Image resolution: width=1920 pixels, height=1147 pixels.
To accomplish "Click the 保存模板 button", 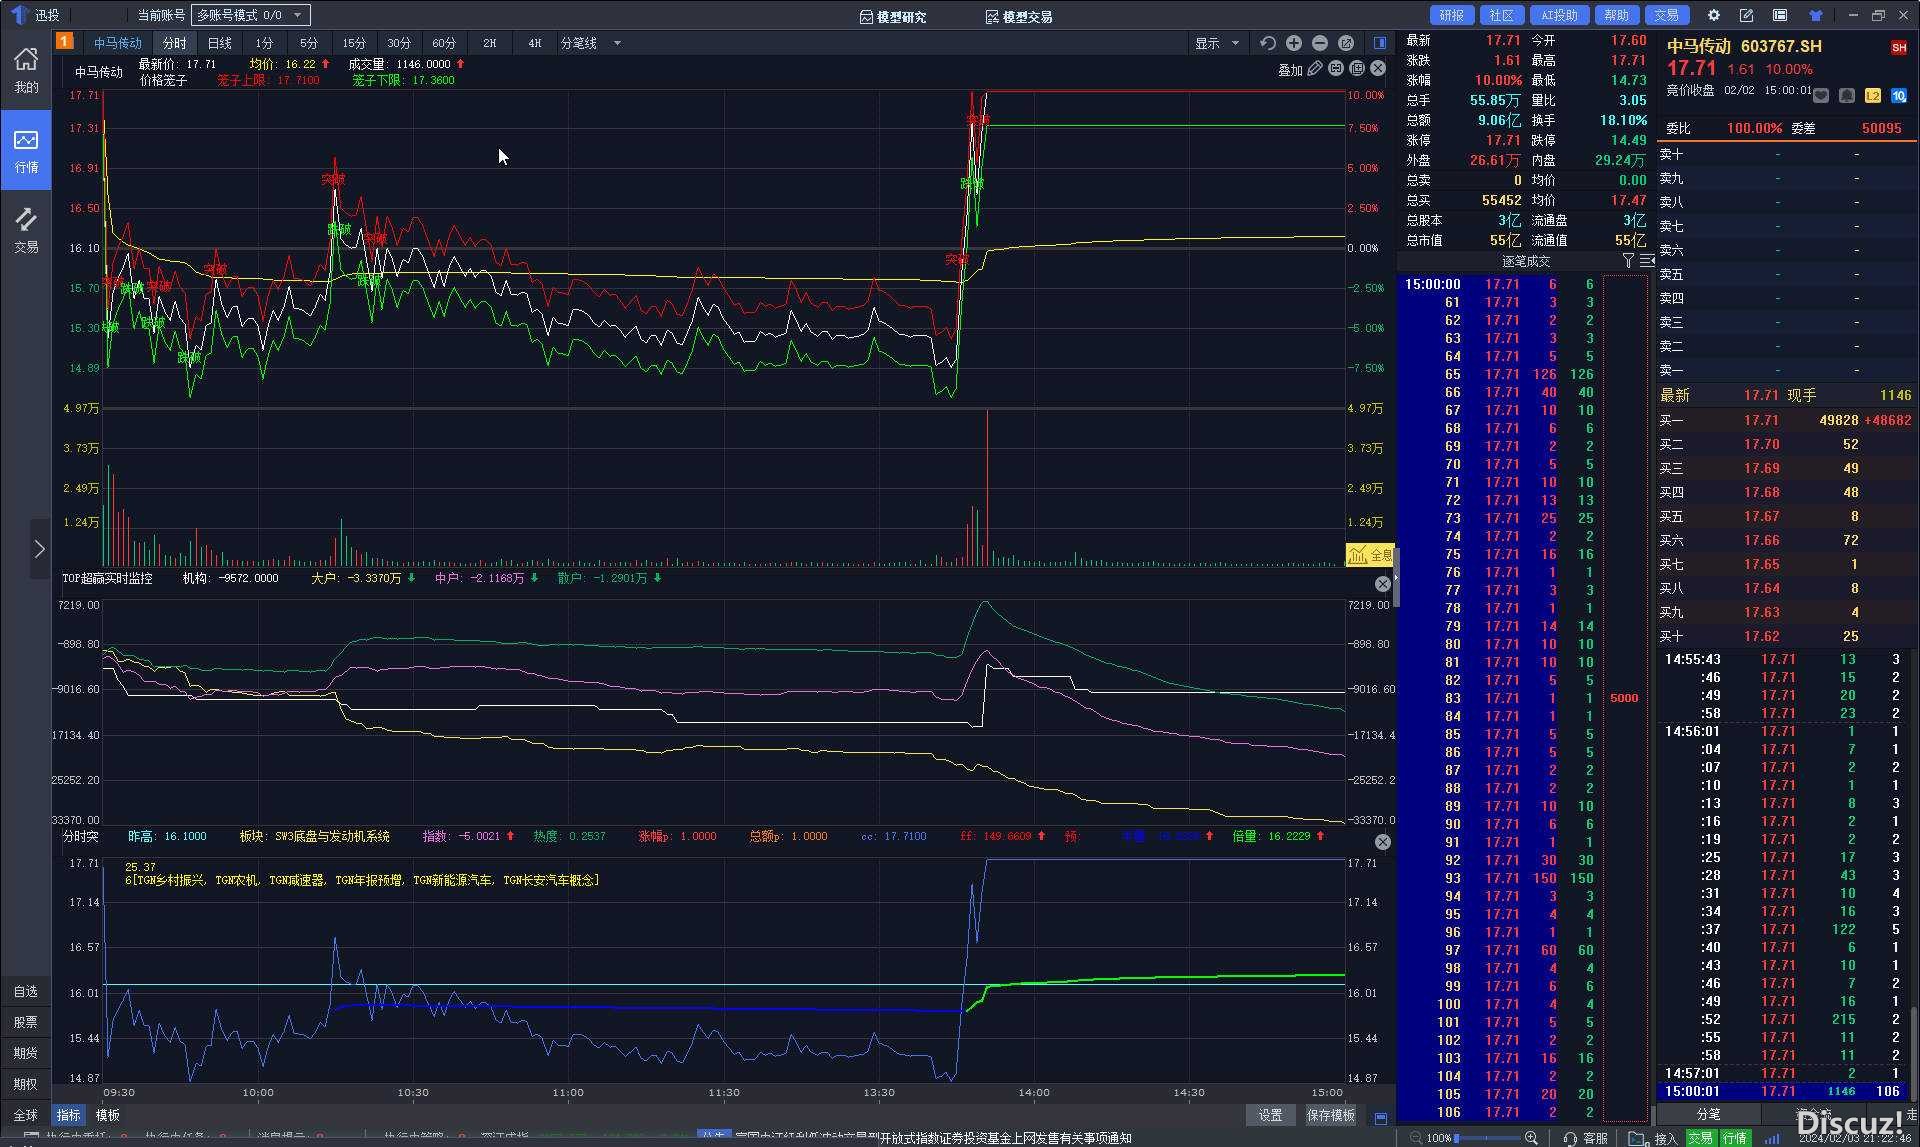I will 1331,1115.
